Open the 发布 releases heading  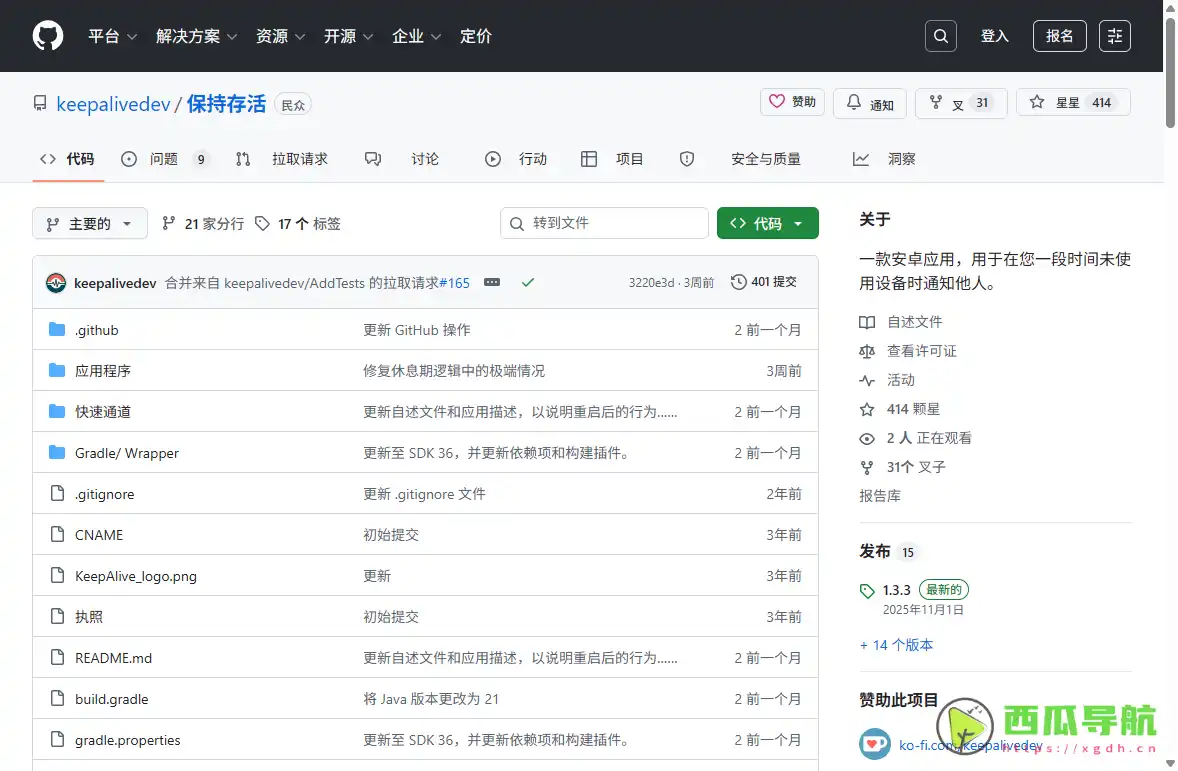pyautogui.click(x=874, y=552)
